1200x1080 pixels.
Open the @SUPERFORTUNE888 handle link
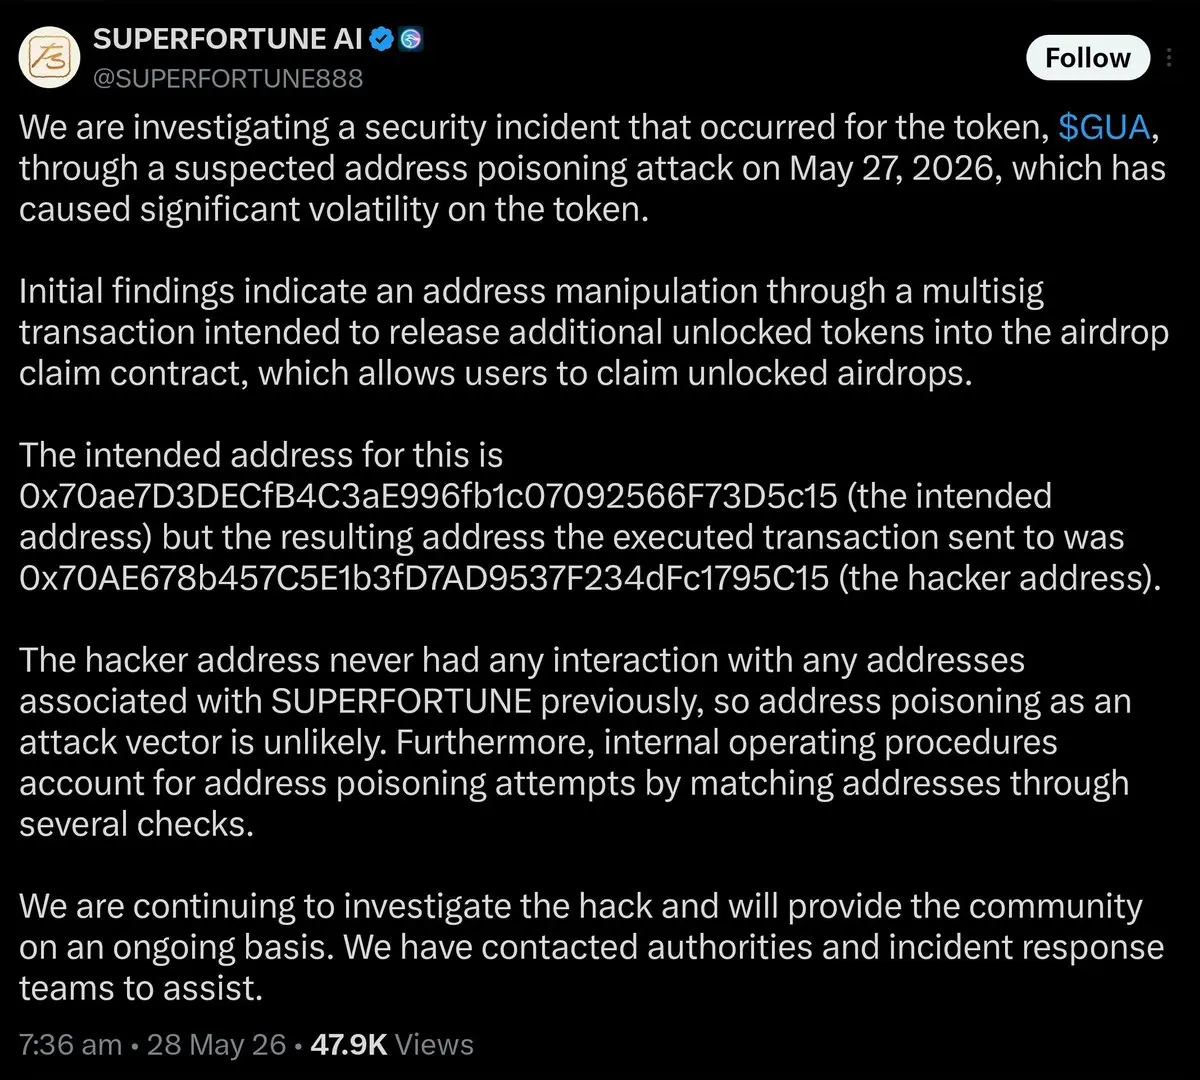[227, 78]
